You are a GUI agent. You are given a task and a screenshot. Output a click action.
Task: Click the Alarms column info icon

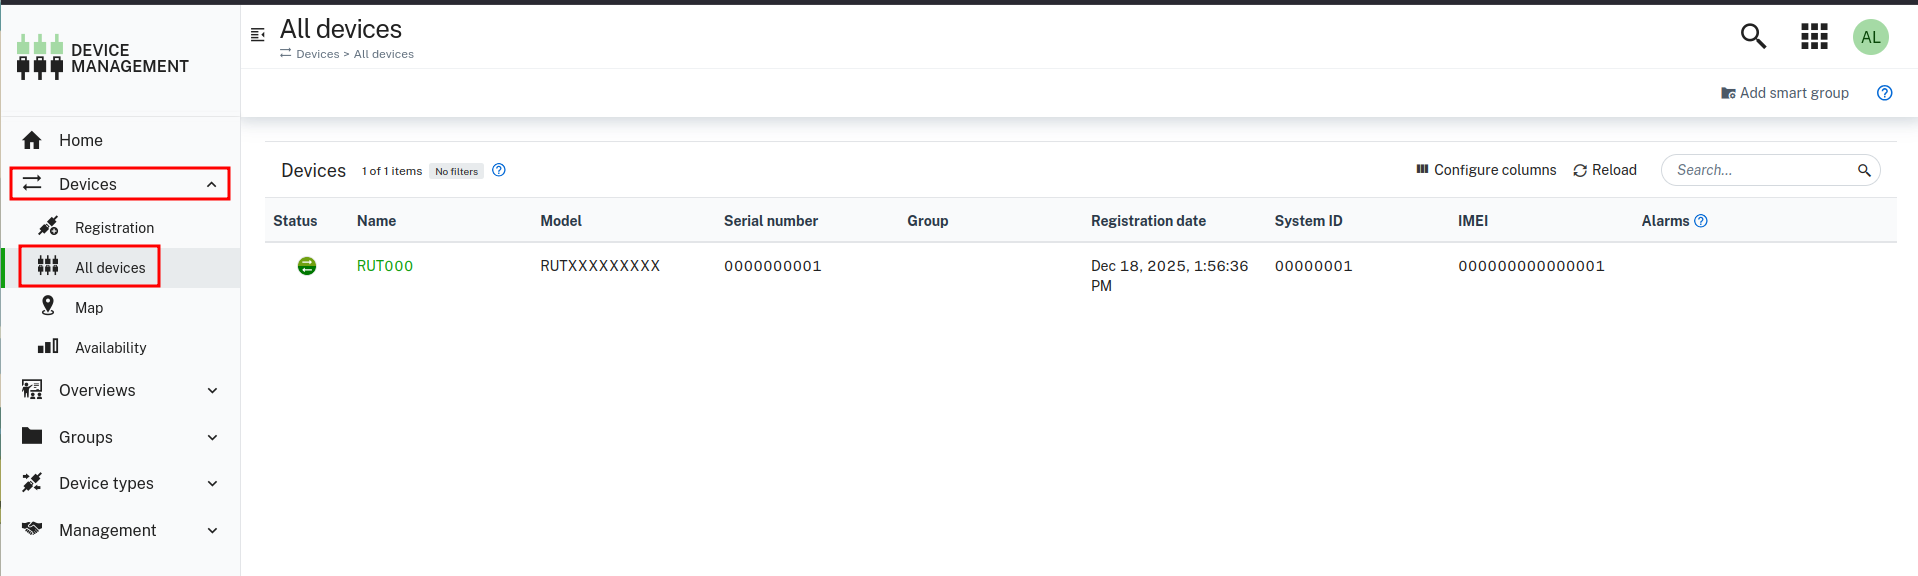(x=1701, y=221)
